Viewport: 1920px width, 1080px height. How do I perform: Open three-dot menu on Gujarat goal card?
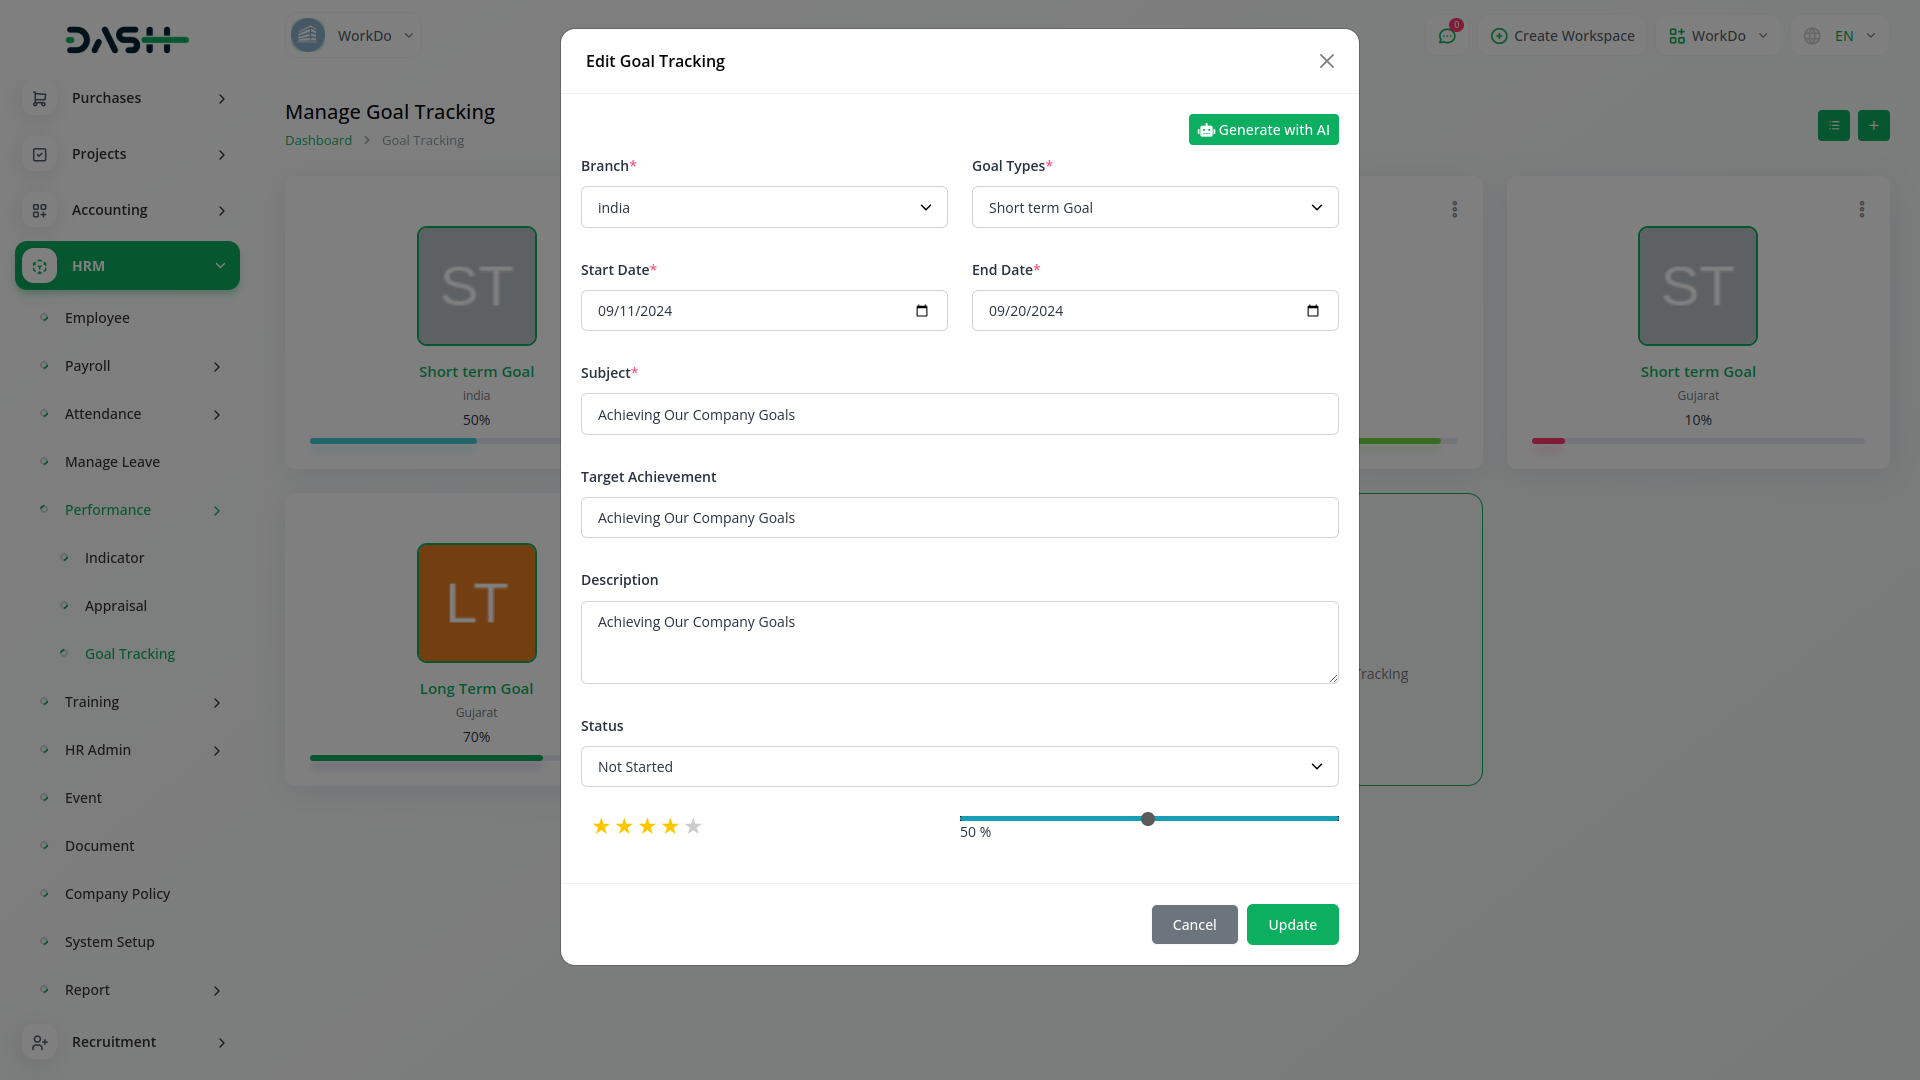click(1861, 209)
